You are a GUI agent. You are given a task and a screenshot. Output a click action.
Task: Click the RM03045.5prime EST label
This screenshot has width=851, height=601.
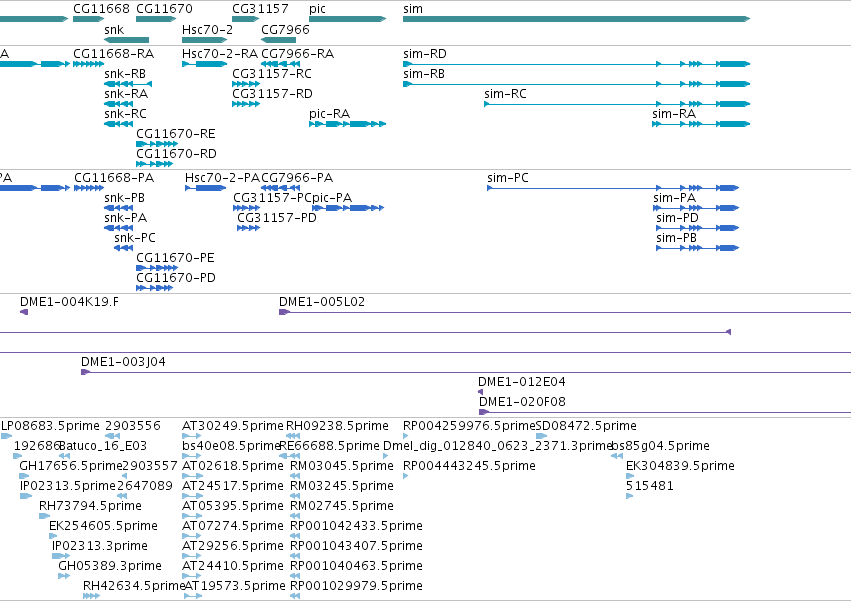(342, 466)
